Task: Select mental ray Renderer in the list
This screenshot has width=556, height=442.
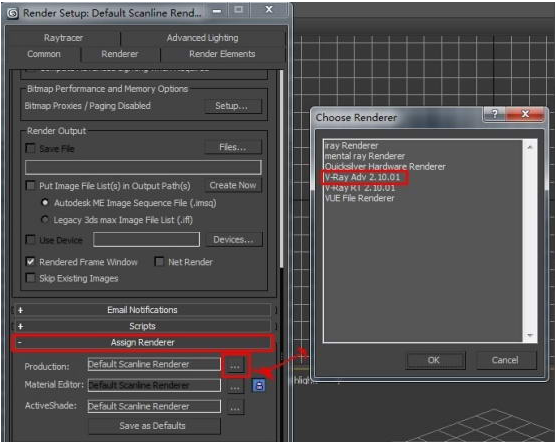Action: click(x=365, y=156)
